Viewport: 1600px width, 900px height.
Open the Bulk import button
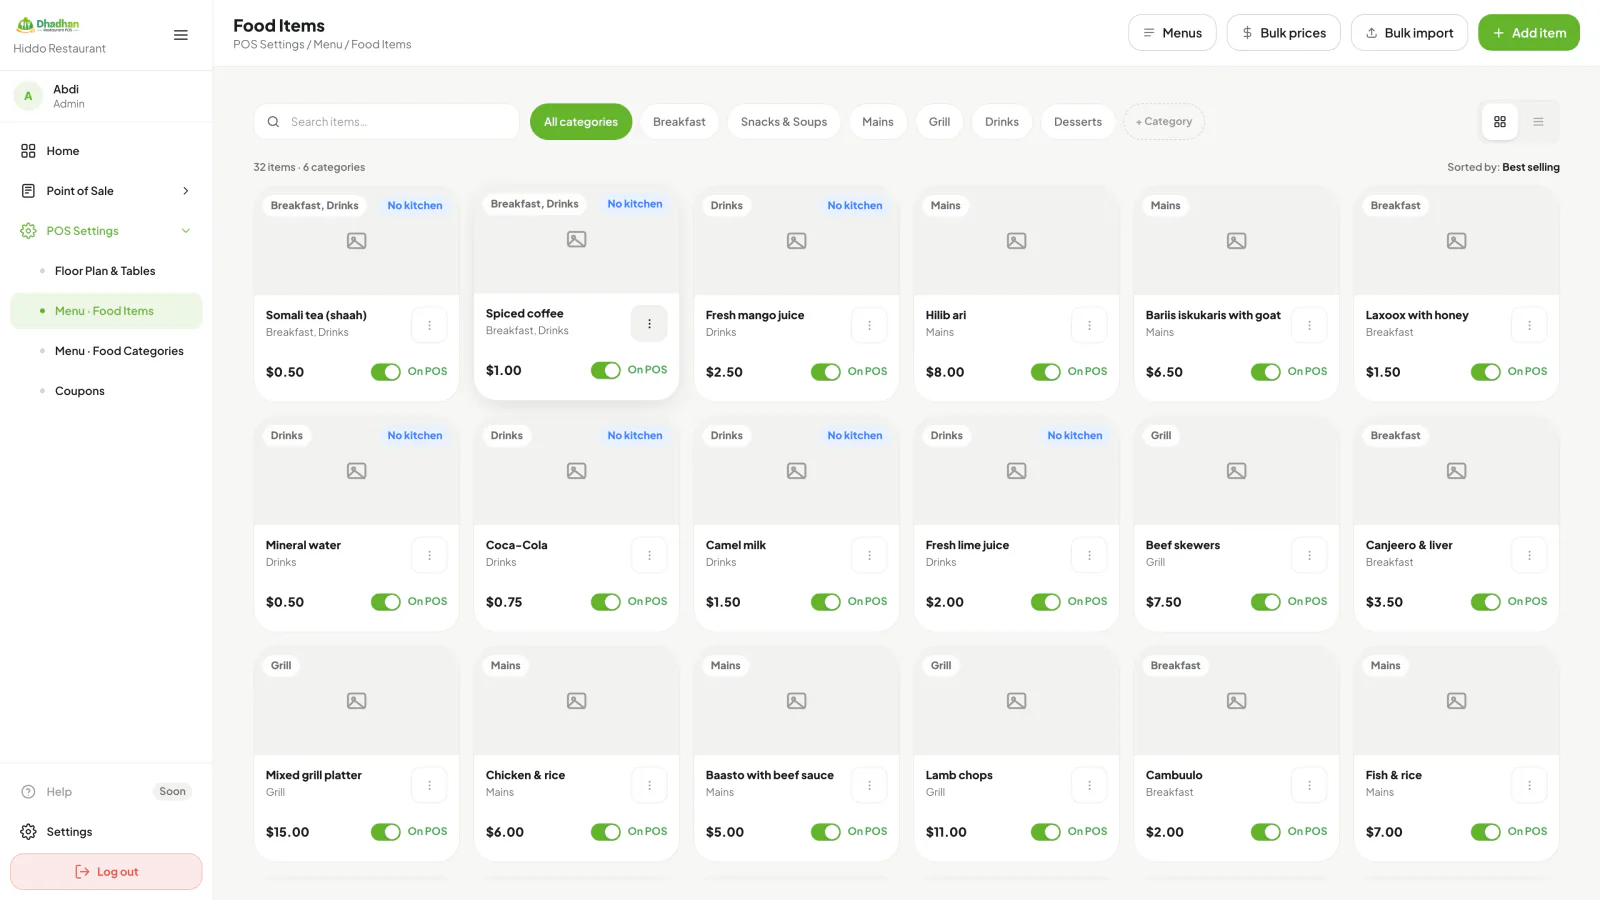(1409, 33)
